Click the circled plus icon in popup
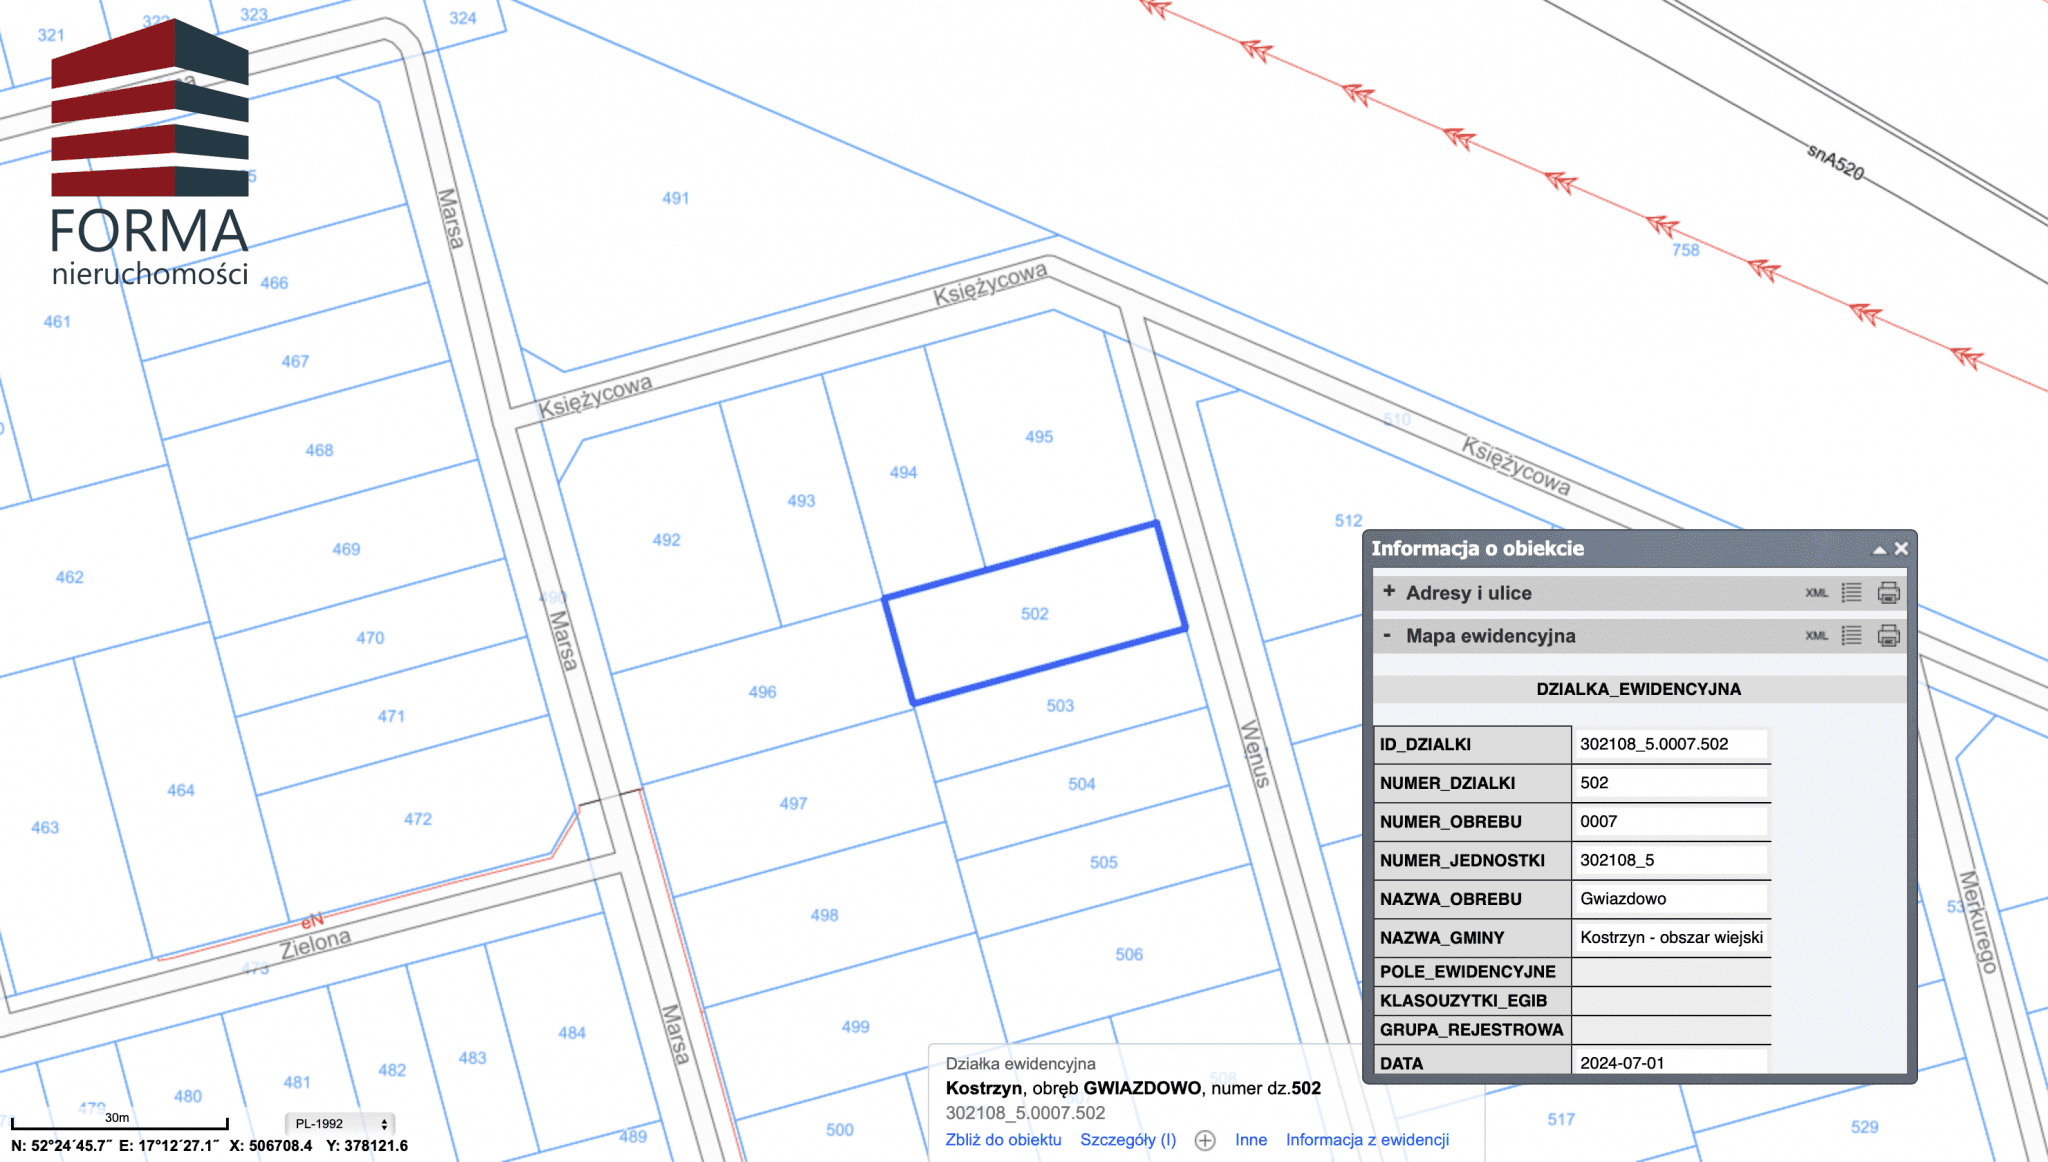The width and height of the screenshot is (2048, 1162). (x=1205, y=1140)
